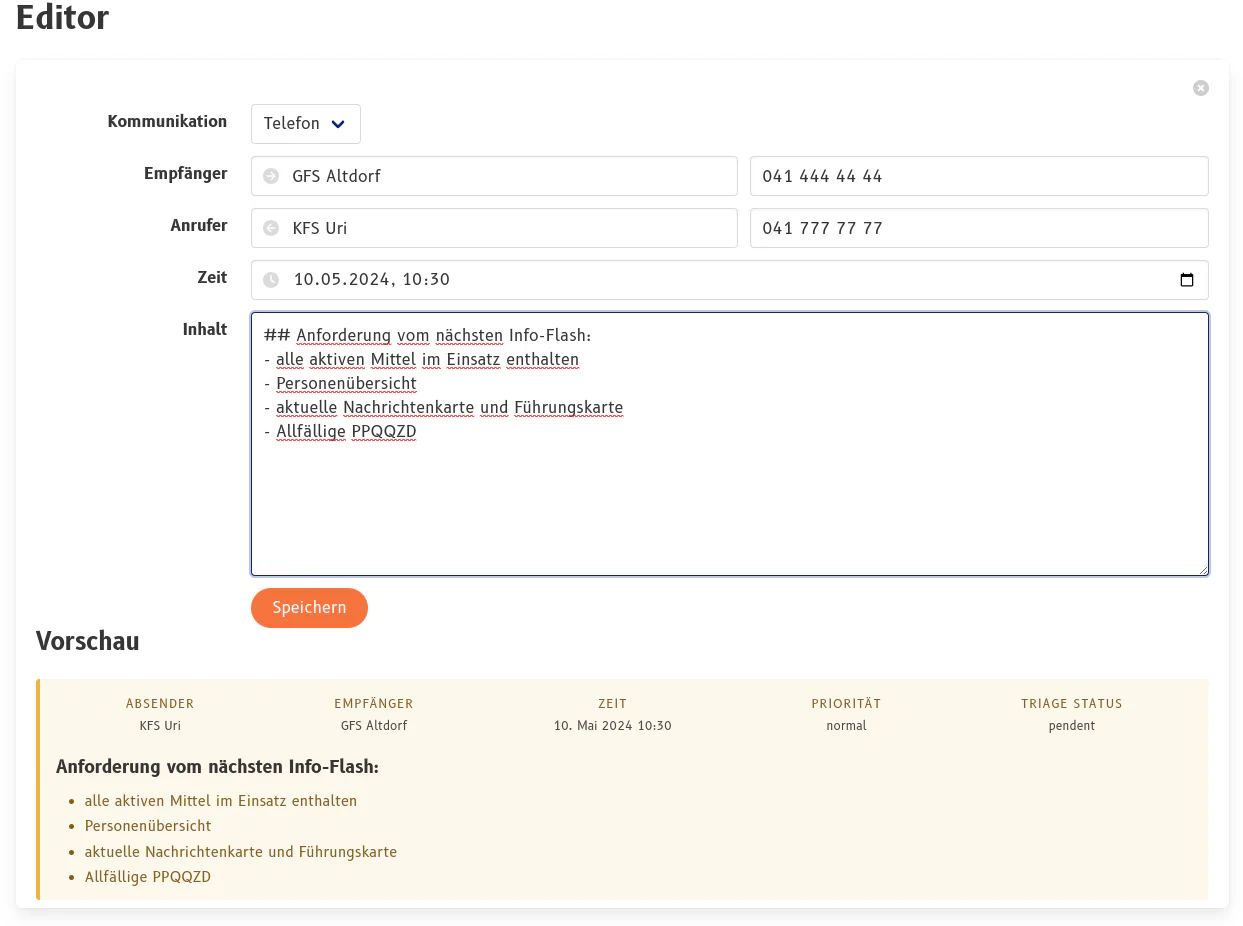Image resolution: width=1243 pixels, height=926 pixels.
Task: Click the arrow icon in the Anrufer field
Action: (x=271, y=228)
